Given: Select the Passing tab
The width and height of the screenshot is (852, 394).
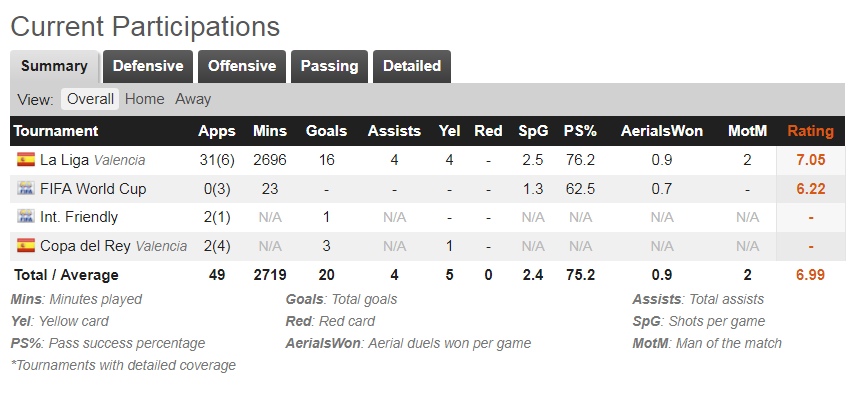Looking at the screenshot, I should point(329,66).
